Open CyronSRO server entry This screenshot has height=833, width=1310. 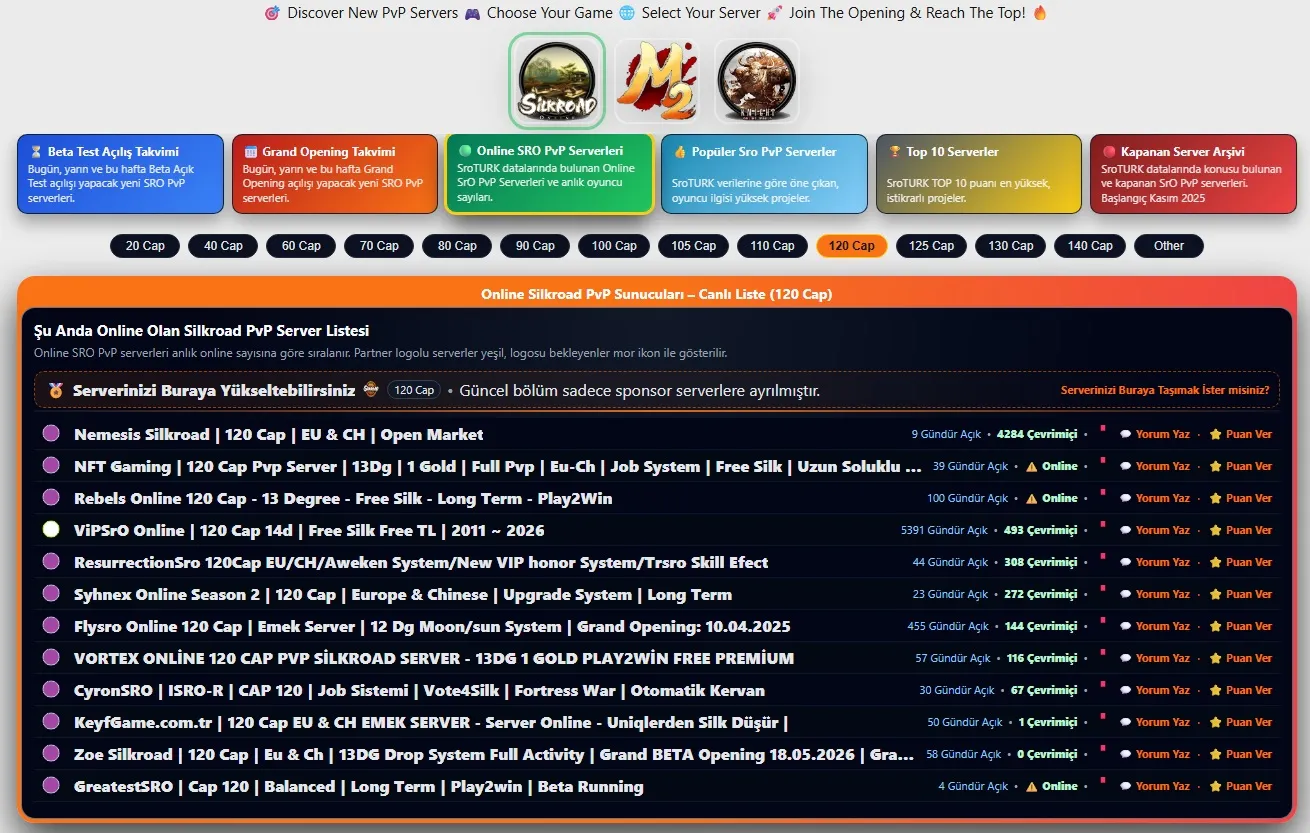[x=419, y=690]
